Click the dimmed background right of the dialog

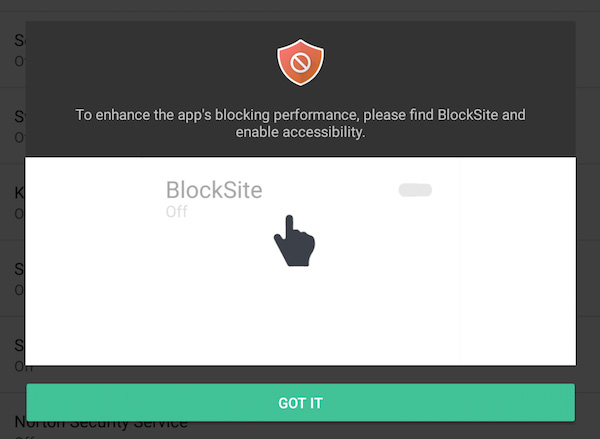pos(588,200)
